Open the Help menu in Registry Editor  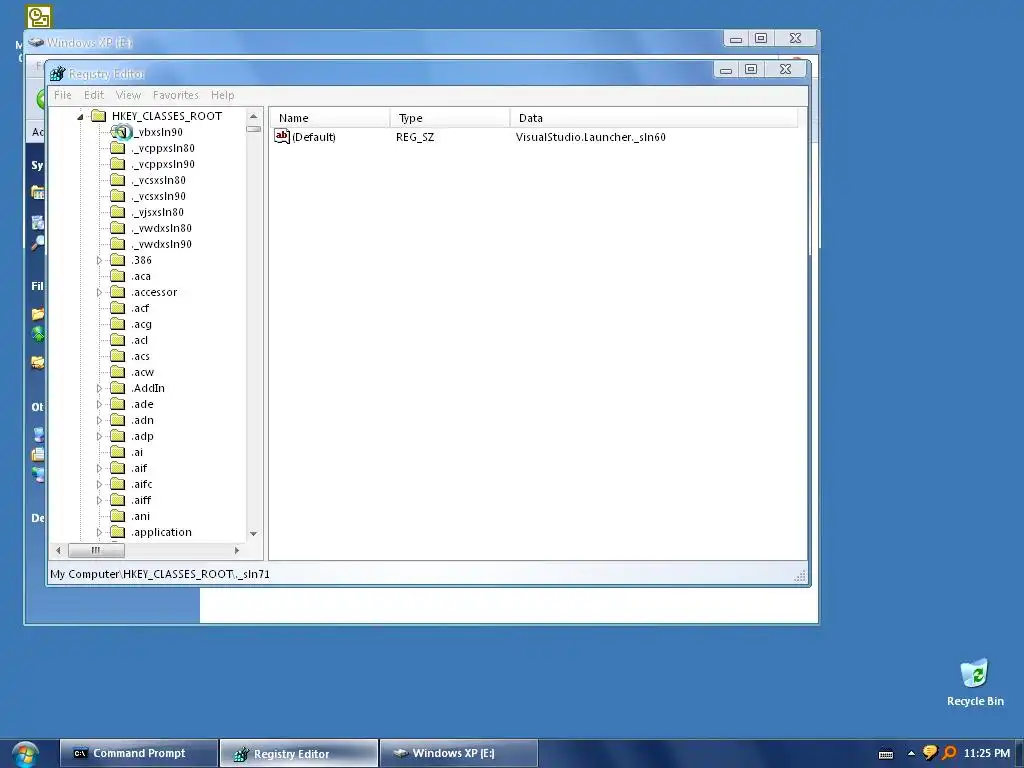(x=223, y=95)
